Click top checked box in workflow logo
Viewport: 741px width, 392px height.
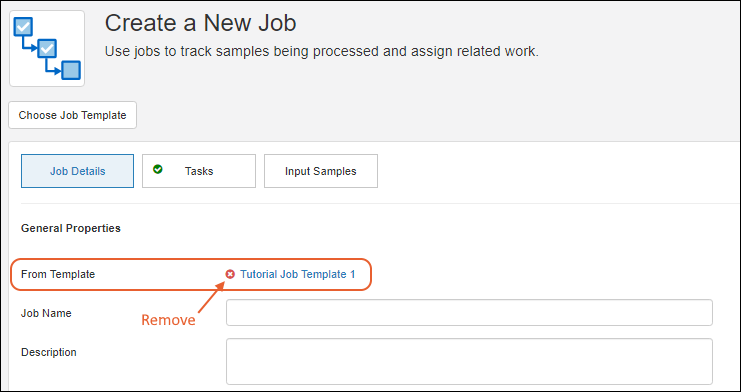click(x=23, y=26)
